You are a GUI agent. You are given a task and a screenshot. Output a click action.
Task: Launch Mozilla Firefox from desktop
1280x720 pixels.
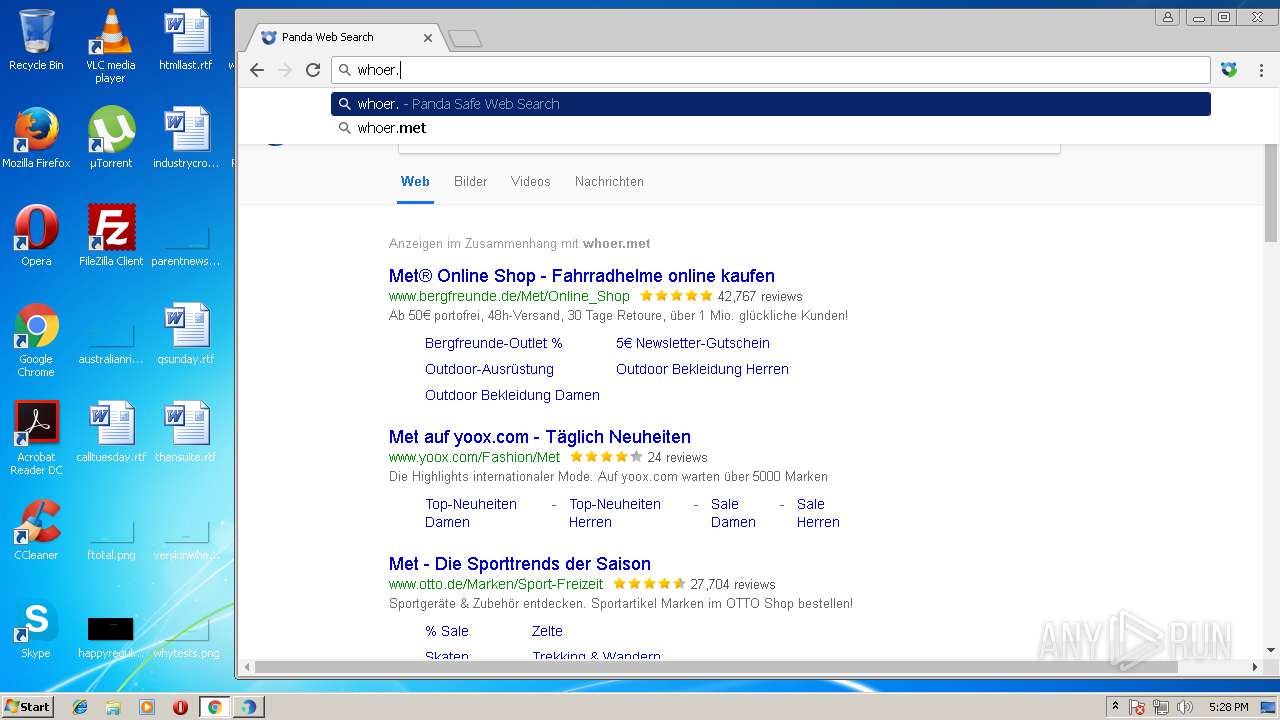coord(36,138)
